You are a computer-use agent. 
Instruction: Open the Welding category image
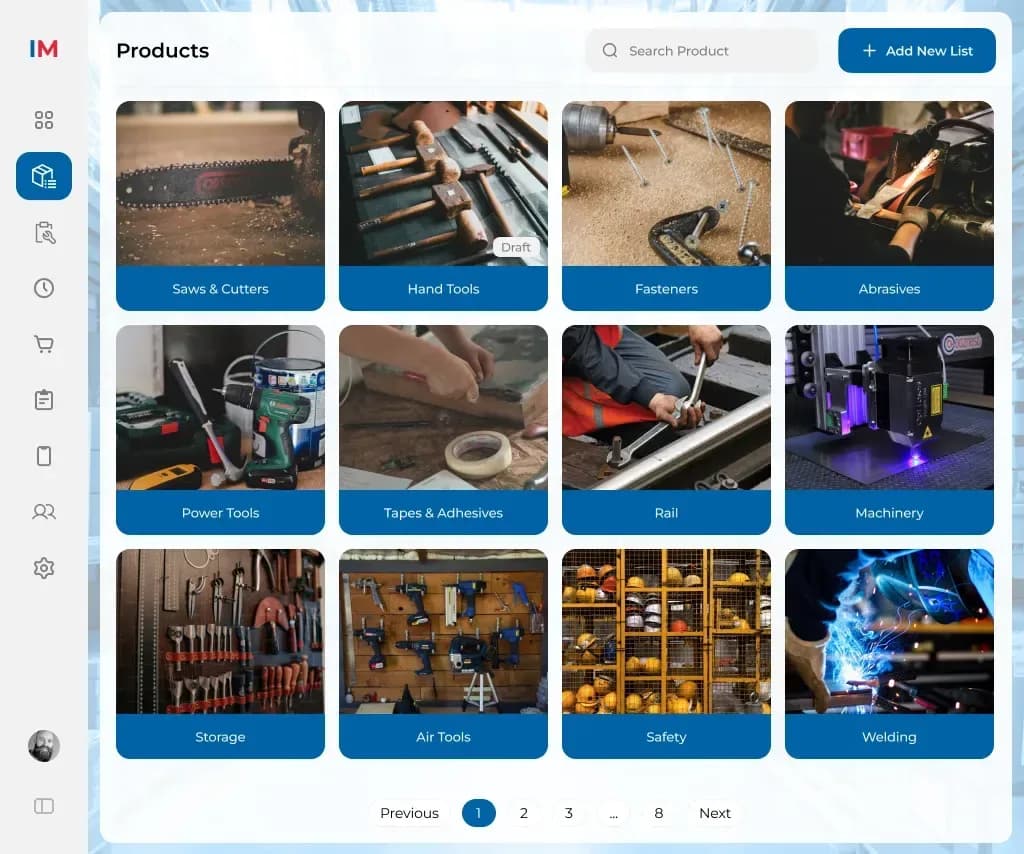889,631
